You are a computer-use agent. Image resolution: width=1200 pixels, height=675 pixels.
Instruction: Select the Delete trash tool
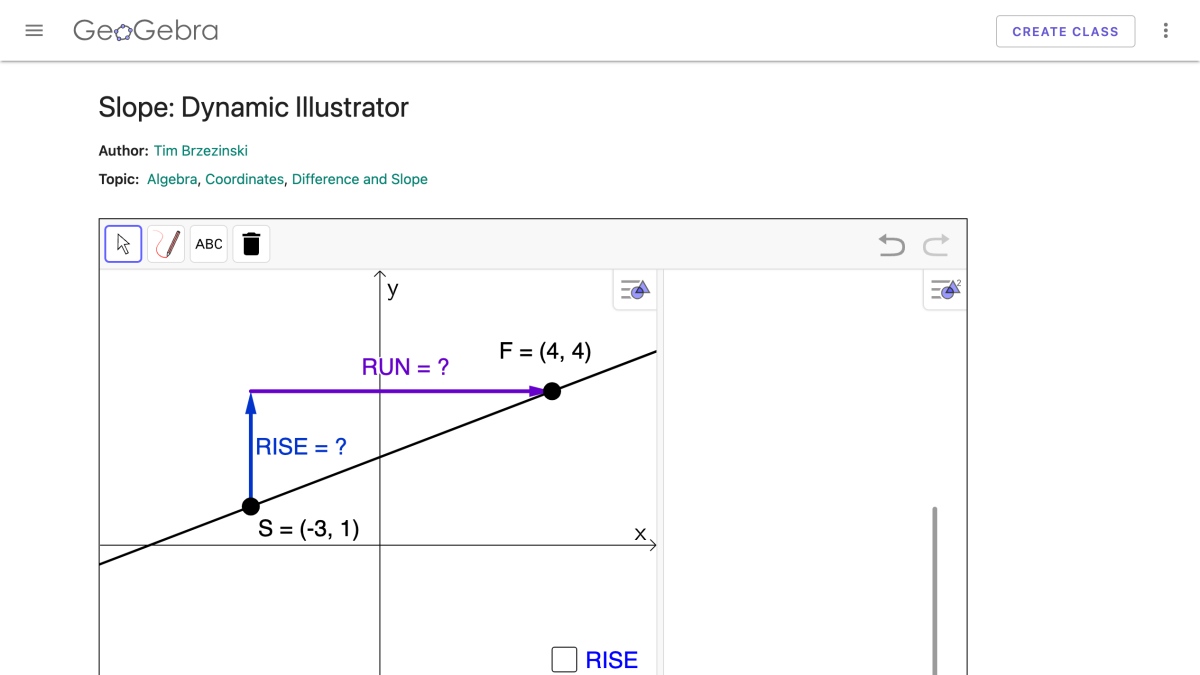point(251,243)
